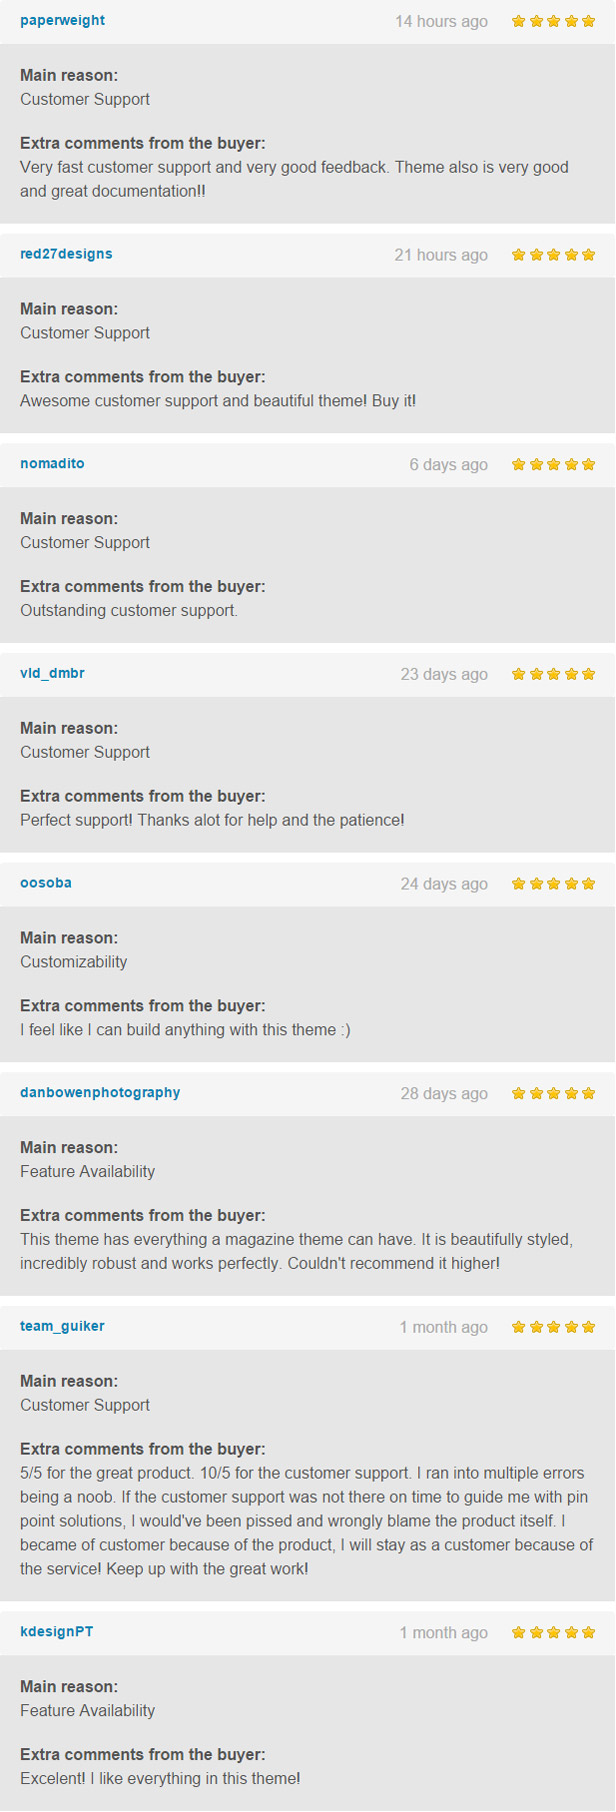Screen dimensions: 616x1812
Task: Open paperweight's user profile link
Action: [x=62, y=20]
